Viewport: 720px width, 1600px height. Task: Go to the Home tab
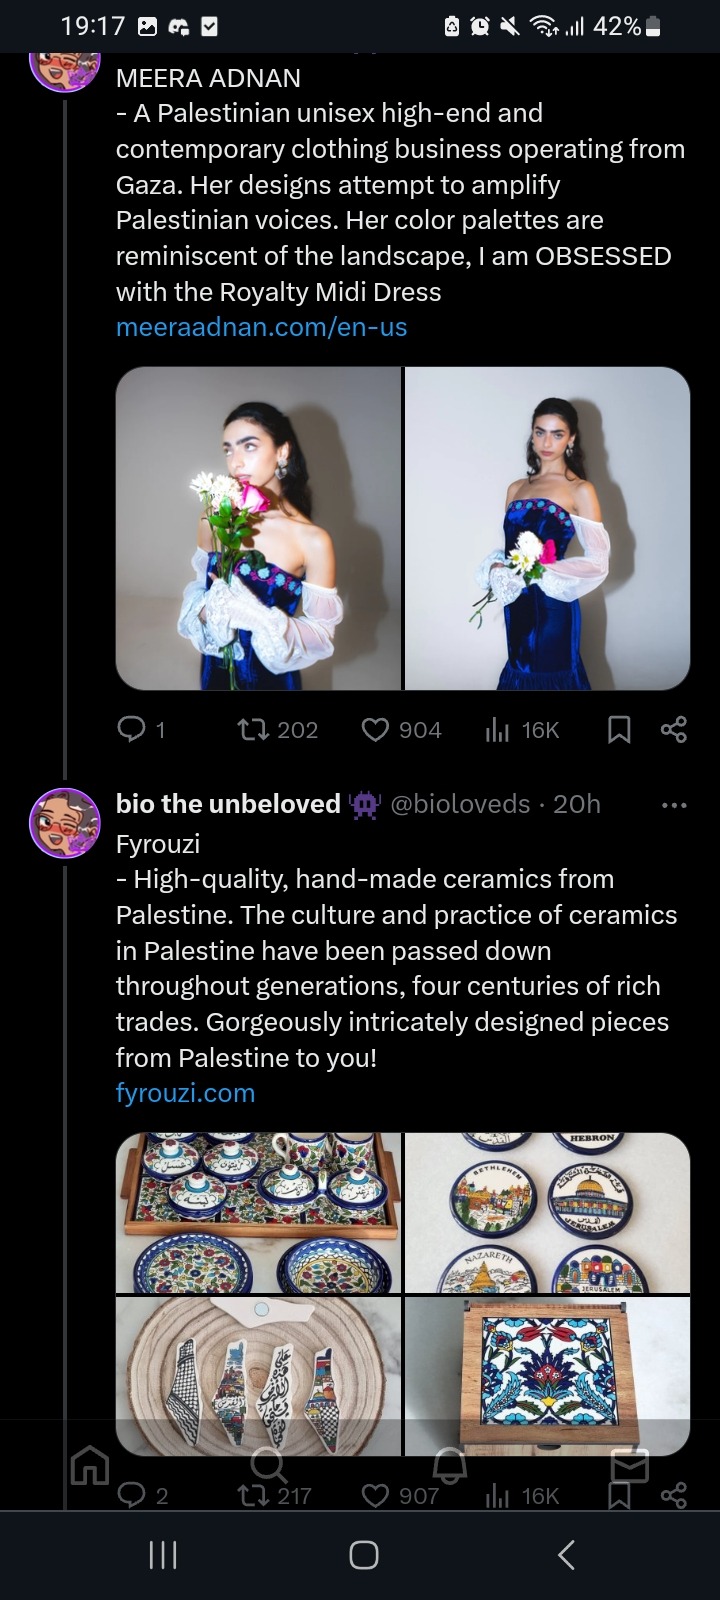point(90,1466)
